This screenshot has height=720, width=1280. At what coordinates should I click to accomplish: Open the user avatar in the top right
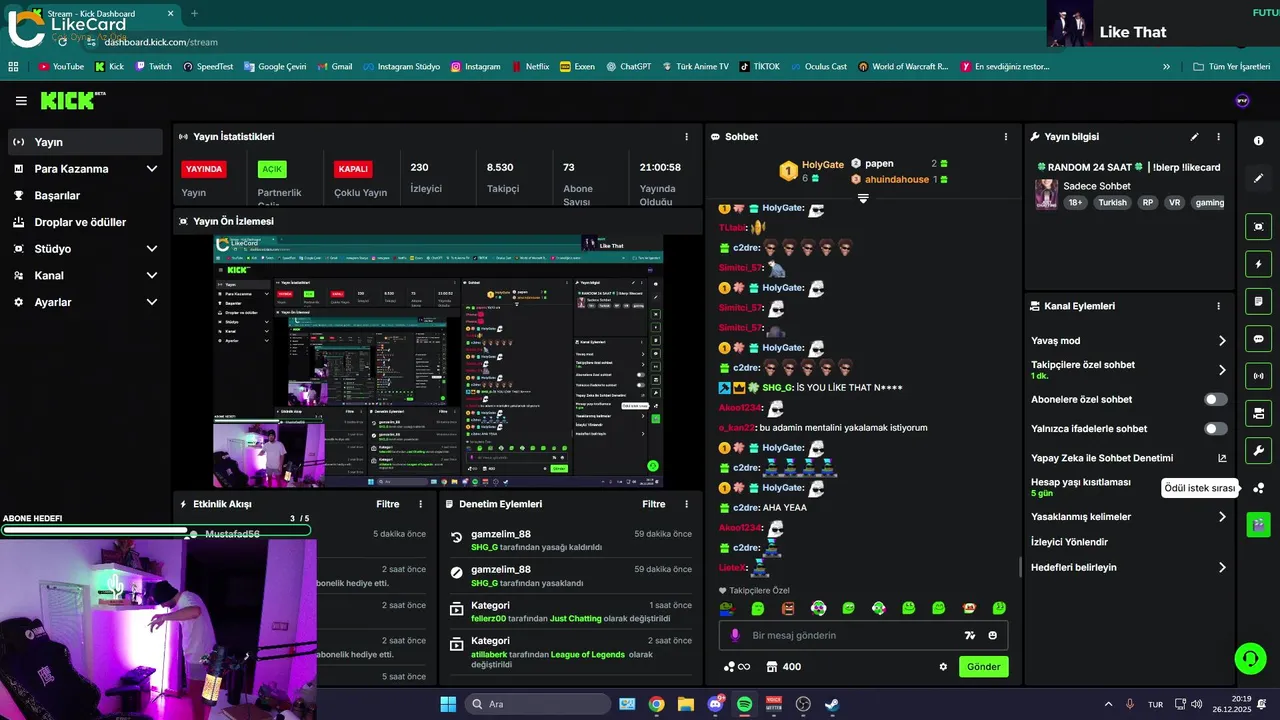point(1242,101)
